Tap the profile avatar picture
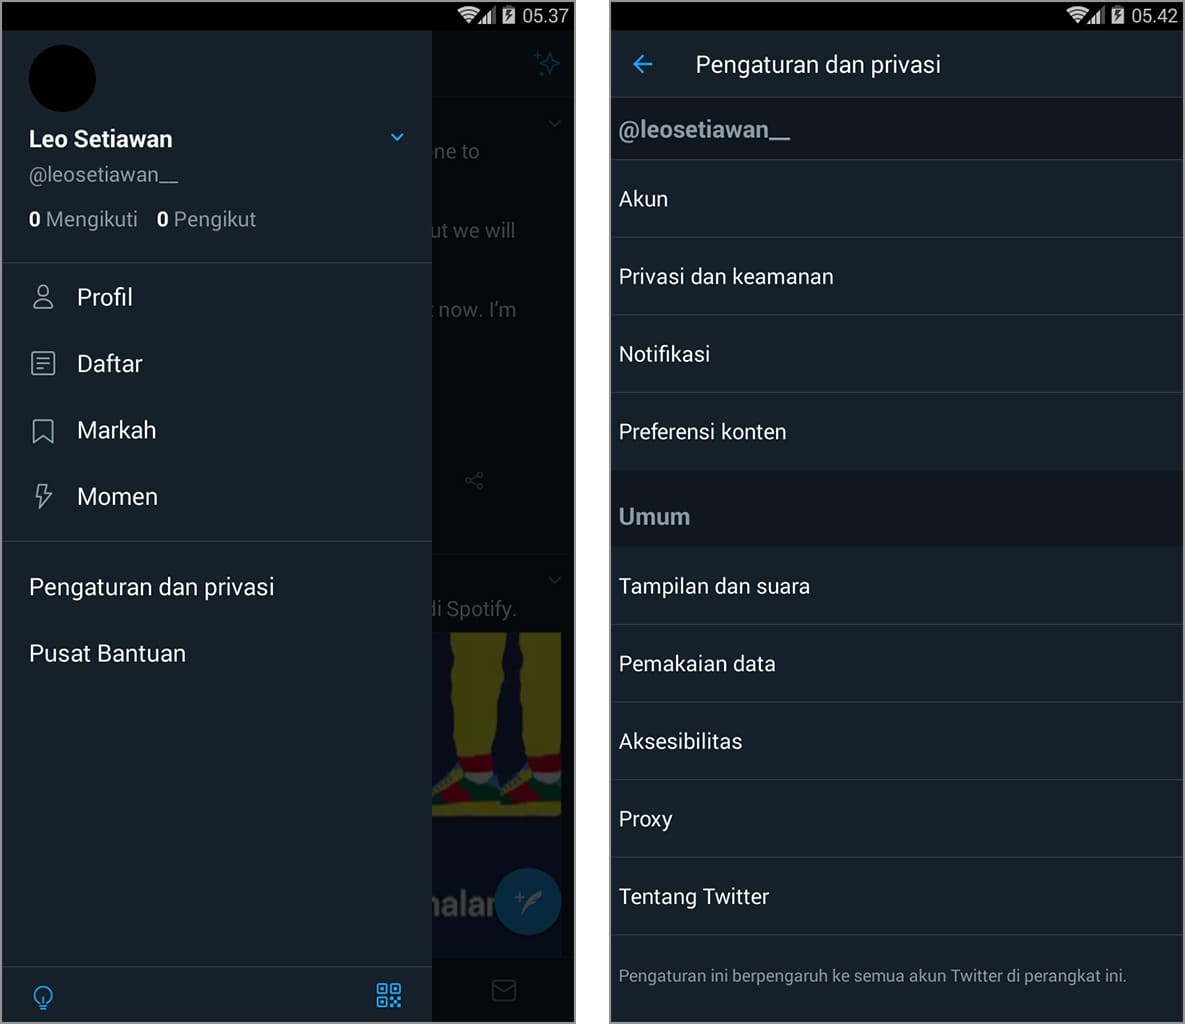This screenshot has width=1185, height=1024. (x=62, y=79)
